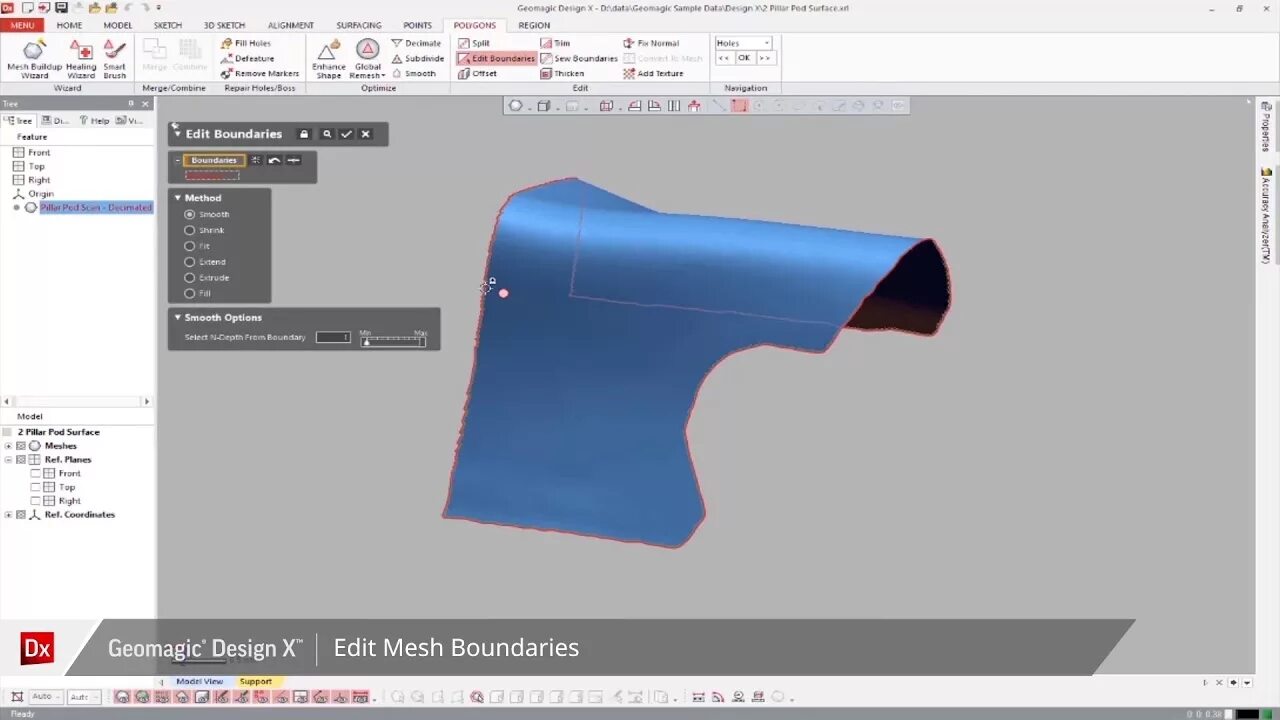Image resolution: width=1280 pixels, height=720 pixels.
Task: Toggle visibility checkbox for Right plane
Action: coord(36,500)
